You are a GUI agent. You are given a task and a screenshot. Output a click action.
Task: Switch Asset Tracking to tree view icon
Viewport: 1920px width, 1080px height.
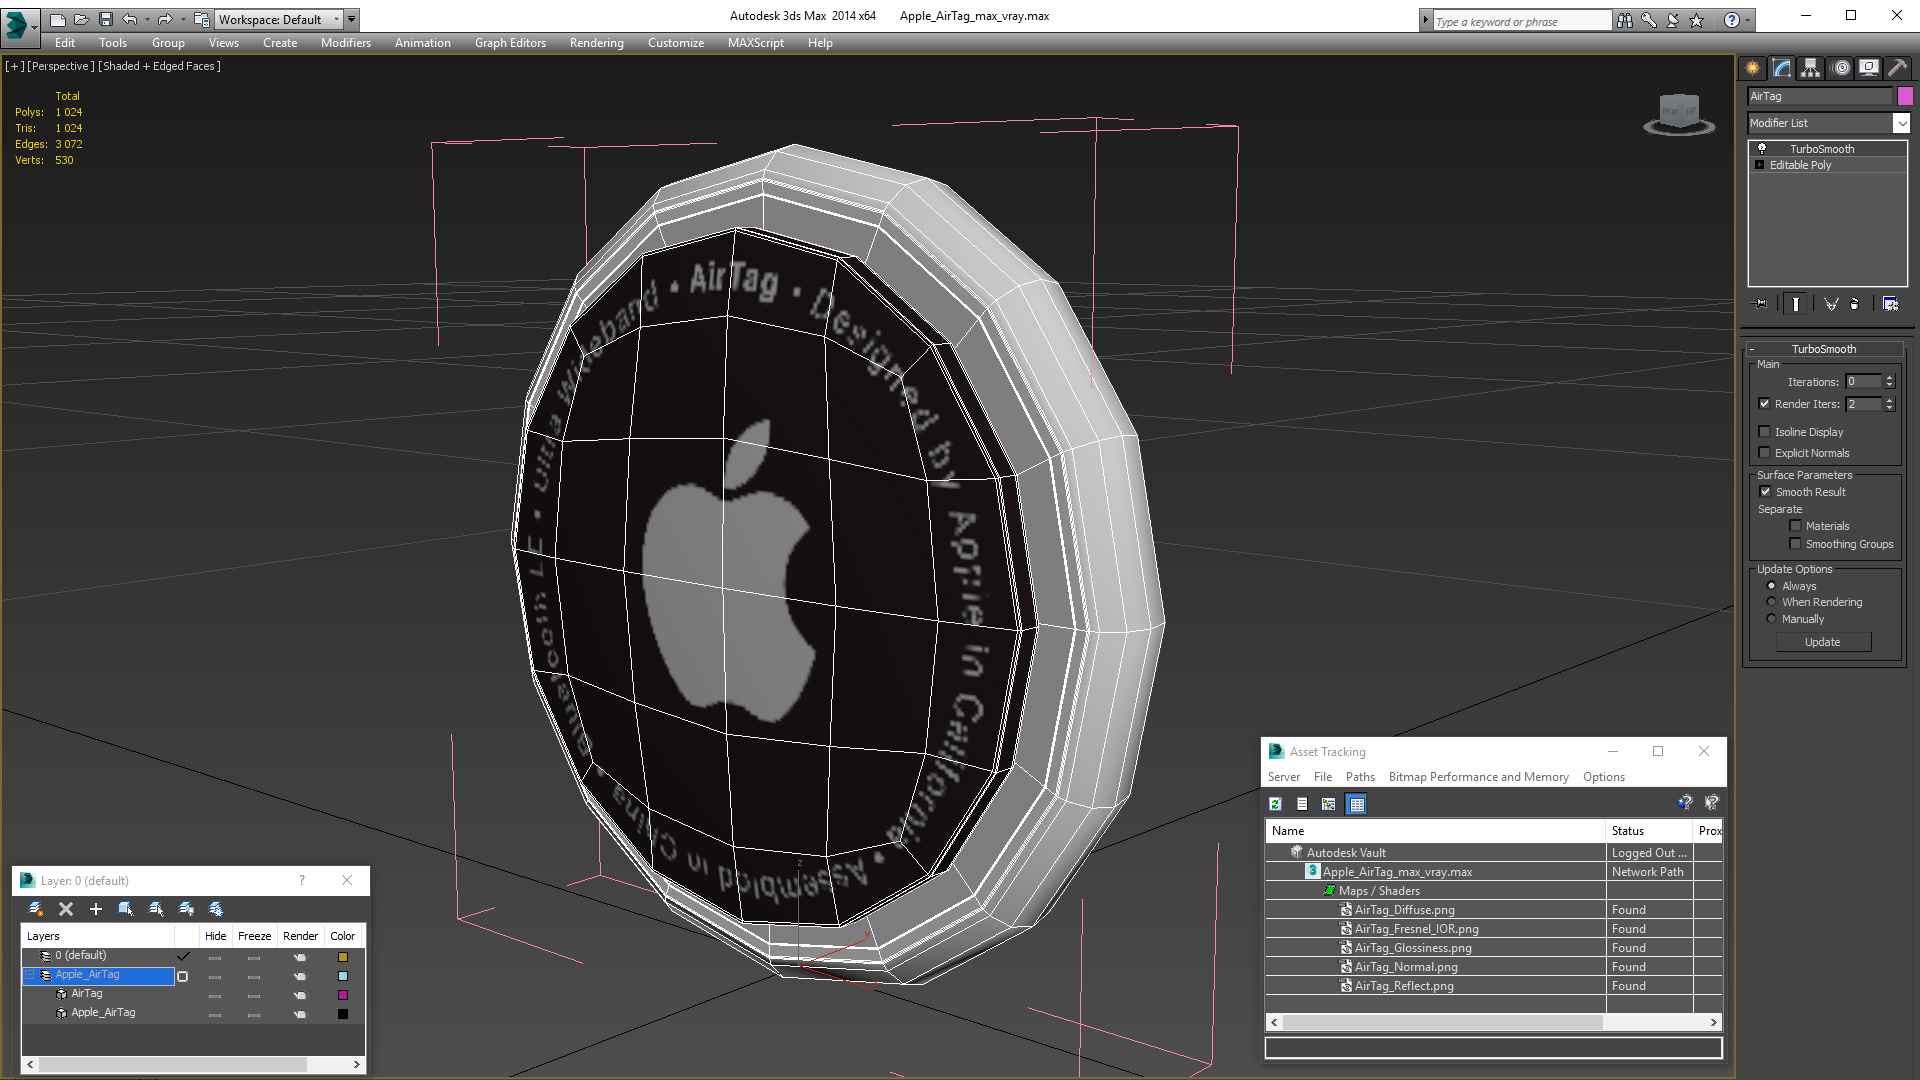pyautogui.click(x=1329, y=804)
